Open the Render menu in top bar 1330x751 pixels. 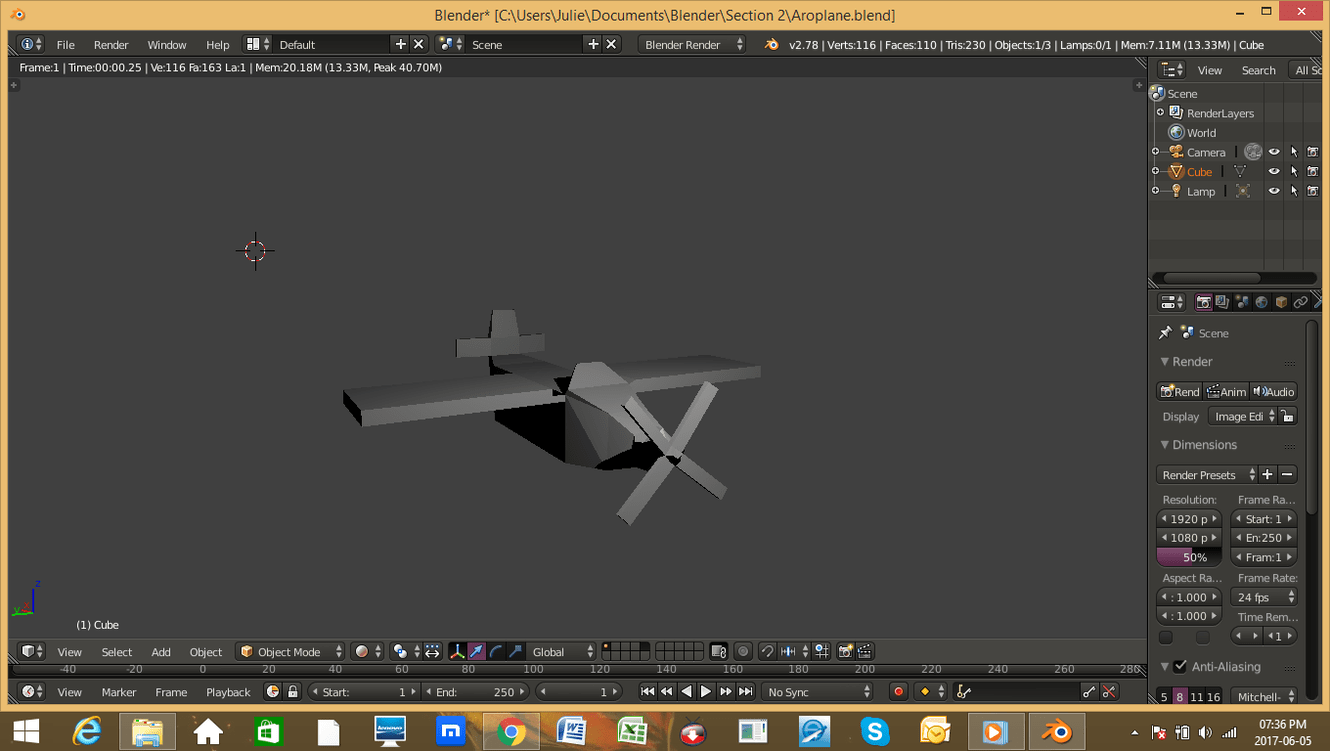(x=111, y=45)
